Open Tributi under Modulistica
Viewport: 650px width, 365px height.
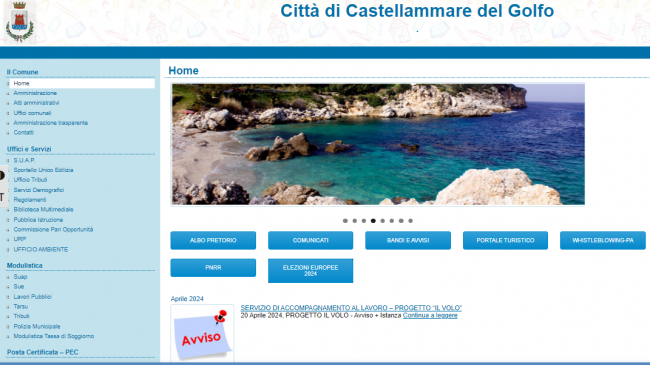tap(21, 316)
